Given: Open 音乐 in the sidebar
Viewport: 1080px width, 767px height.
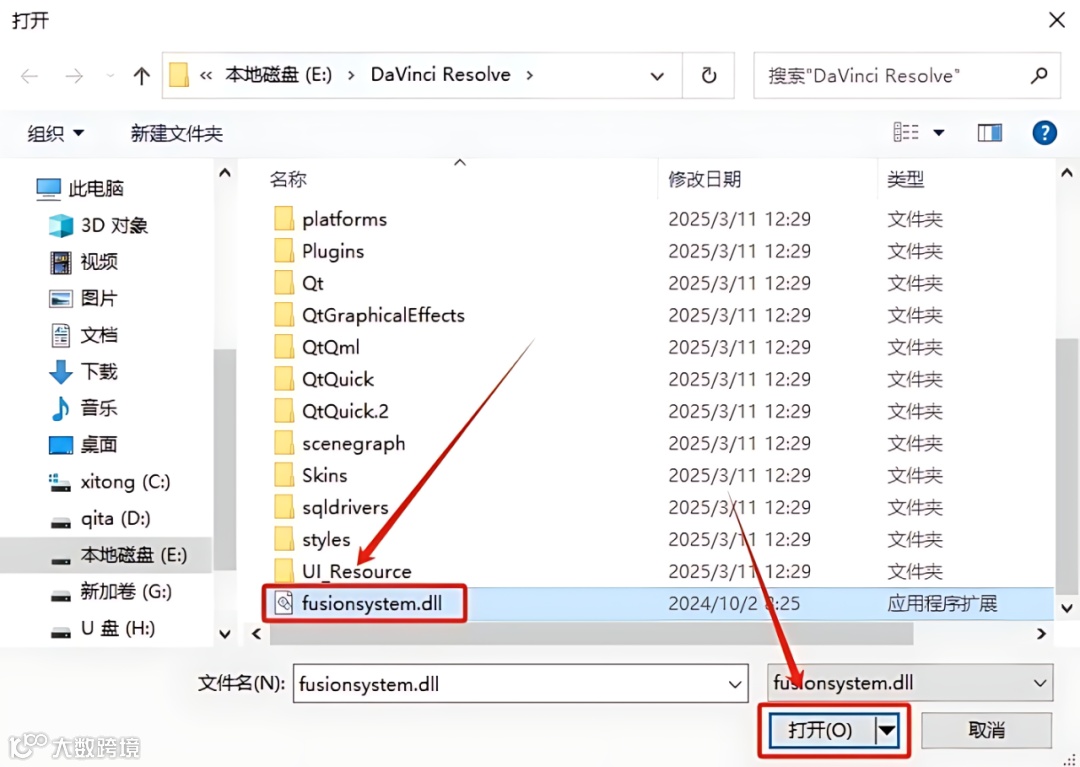Looking at the screenshot, I should [x=83, y=408].
